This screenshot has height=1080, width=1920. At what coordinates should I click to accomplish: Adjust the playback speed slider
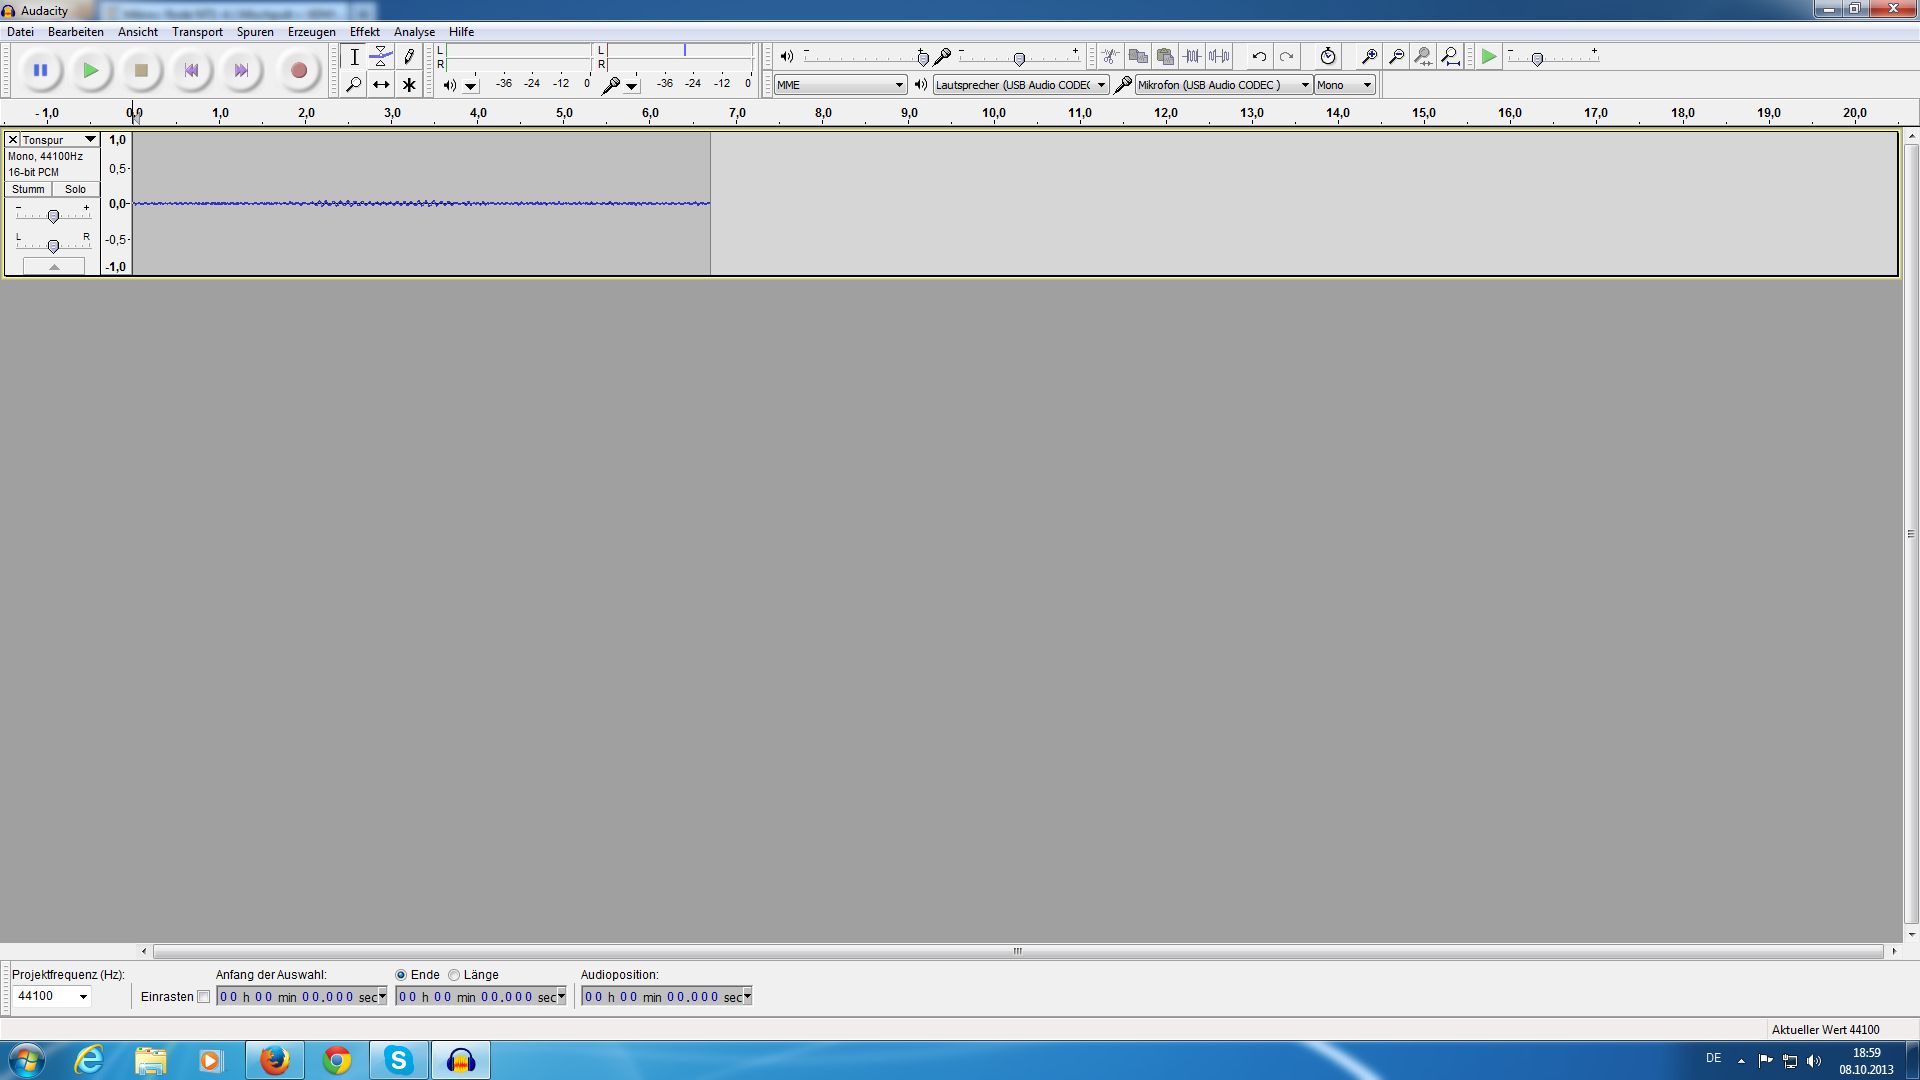(1538, 58)
